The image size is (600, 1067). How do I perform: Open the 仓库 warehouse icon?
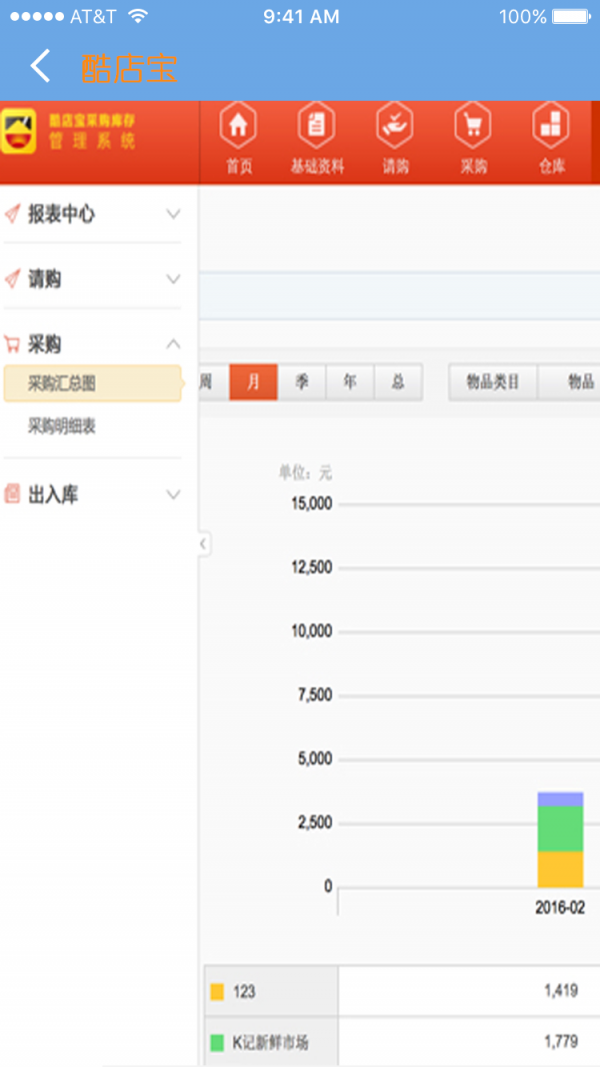click(x=552, y=127)
